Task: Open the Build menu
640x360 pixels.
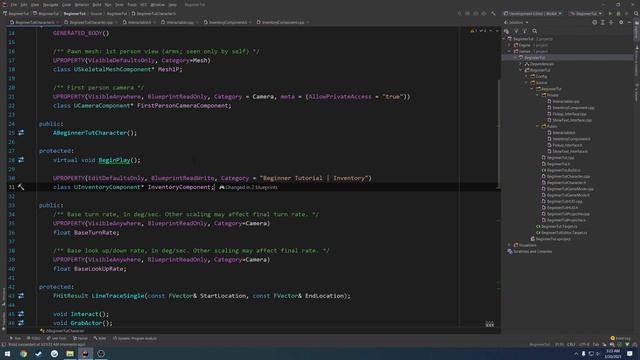Action: pyautogui.click(x=97, y=4)
